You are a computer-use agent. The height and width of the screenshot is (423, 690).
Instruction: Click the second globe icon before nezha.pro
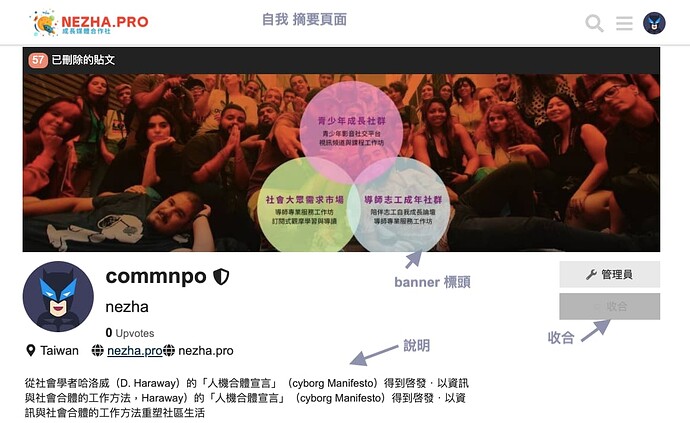point(169,351)
